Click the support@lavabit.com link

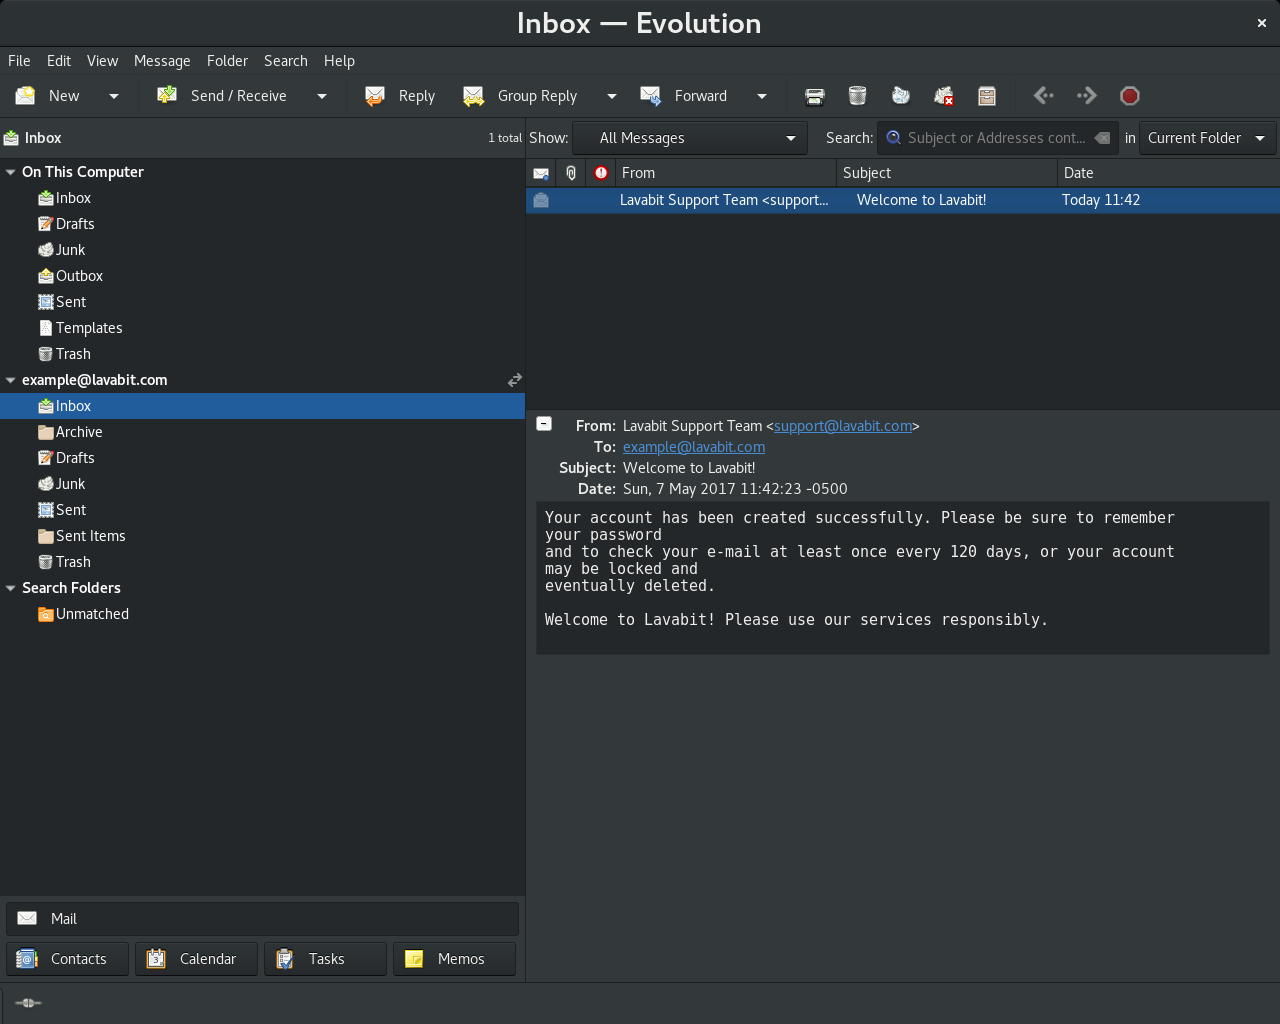pyautogui.click(x=843, y=426)
